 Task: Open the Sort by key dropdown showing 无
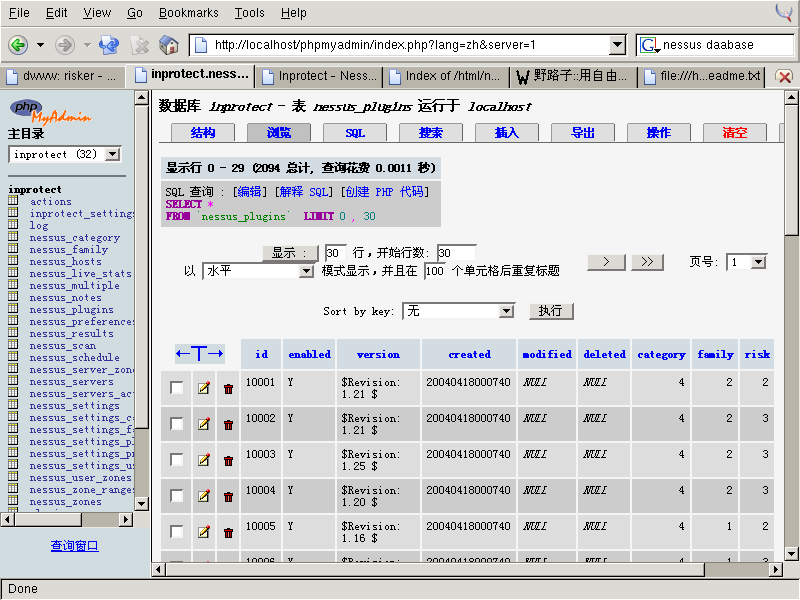(459, 311)
